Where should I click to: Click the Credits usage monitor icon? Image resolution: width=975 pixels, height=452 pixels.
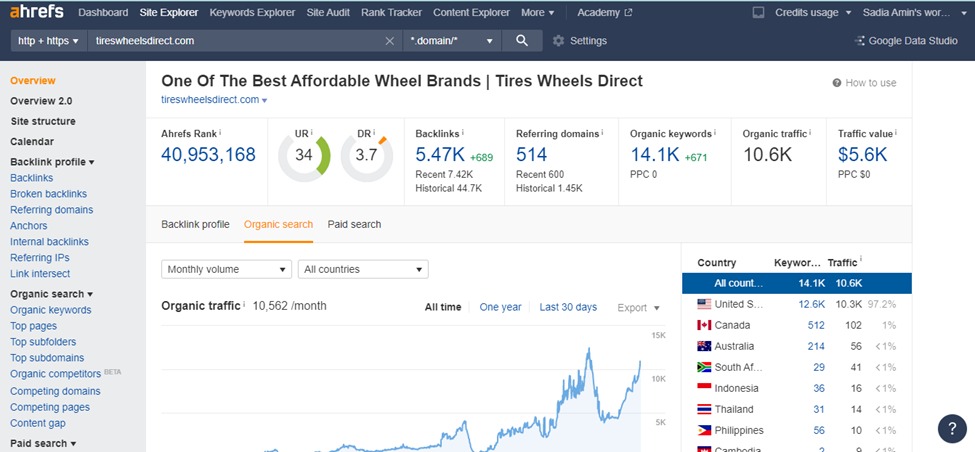(x=758, y=13)
